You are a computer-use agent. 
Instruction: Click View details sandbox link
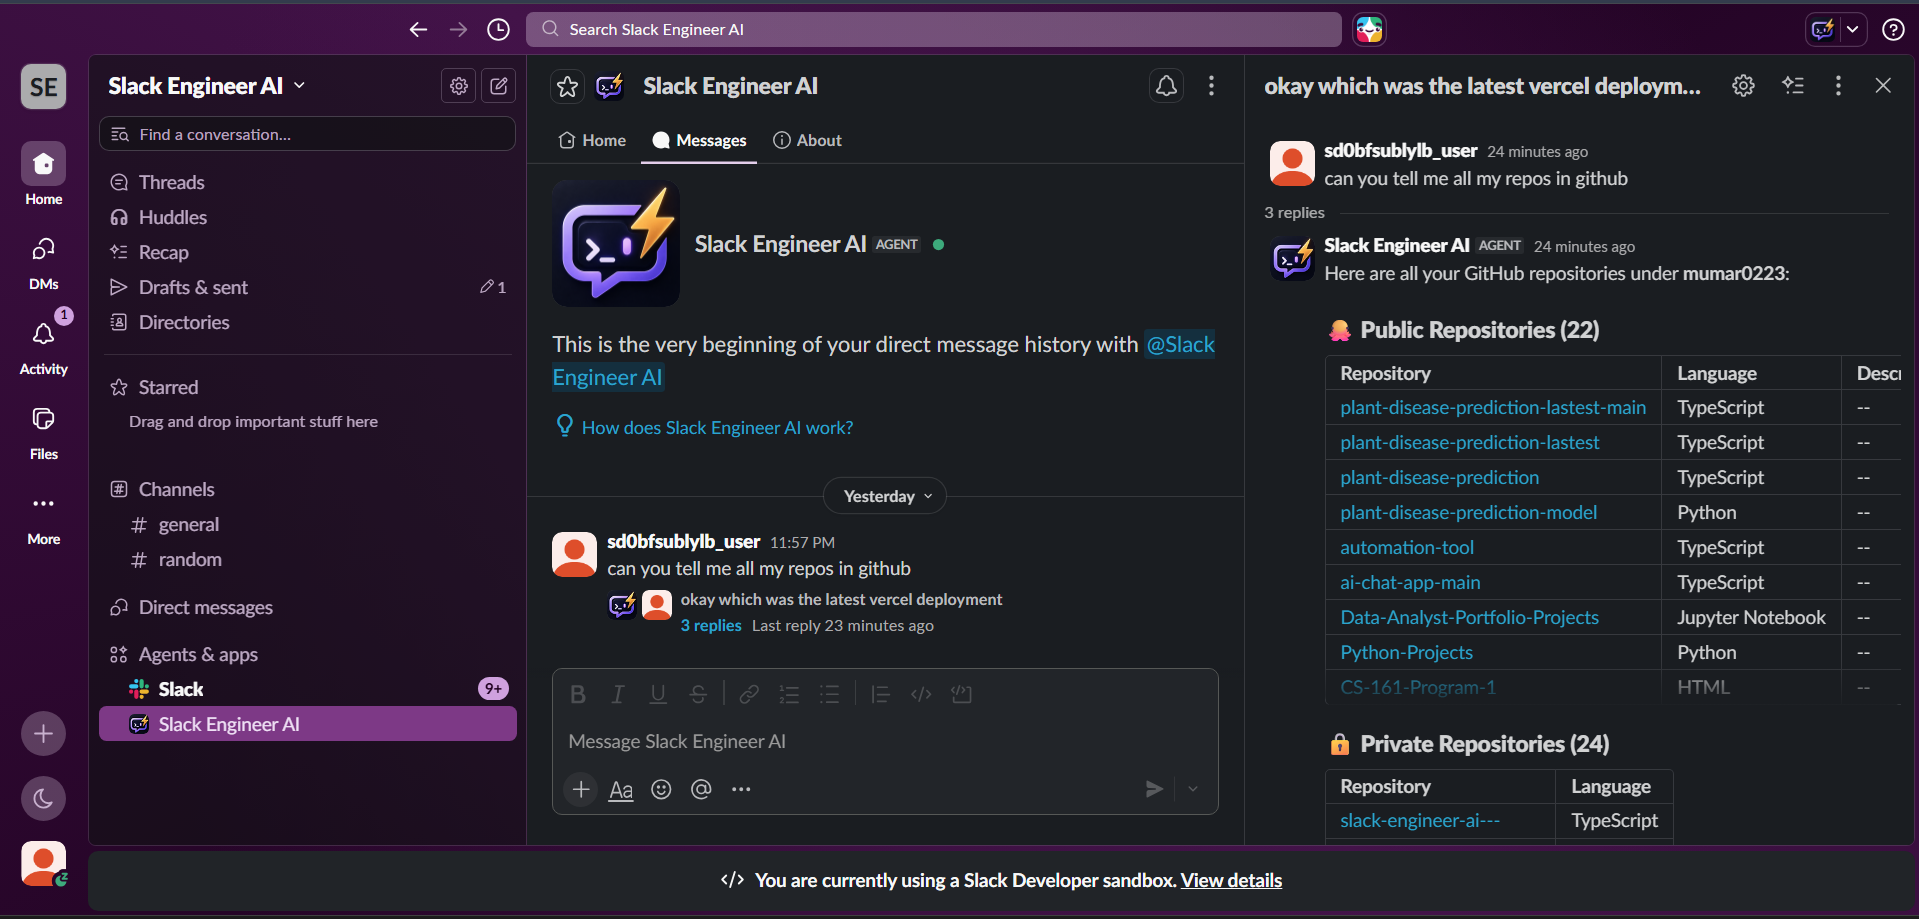(1231, 880)
